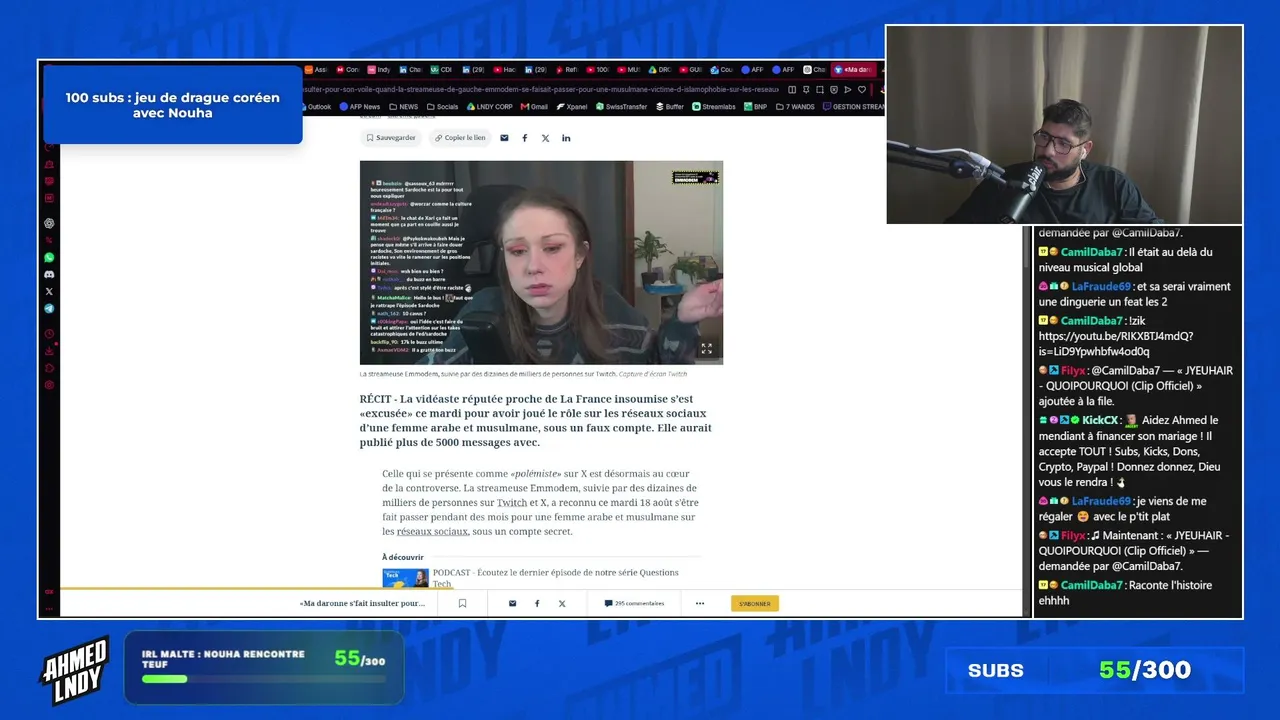Click bookmark icon in the sticky bottom bar
The image size is (1280, 720).
click(462, 603)
